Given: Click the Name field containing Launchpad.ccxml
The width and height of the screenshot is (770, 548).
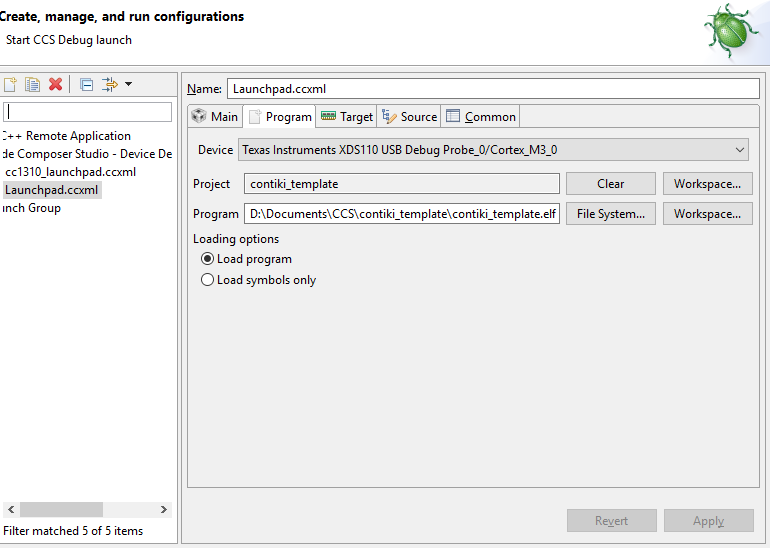Looking at the screenshot, I should tap(493, 89).
